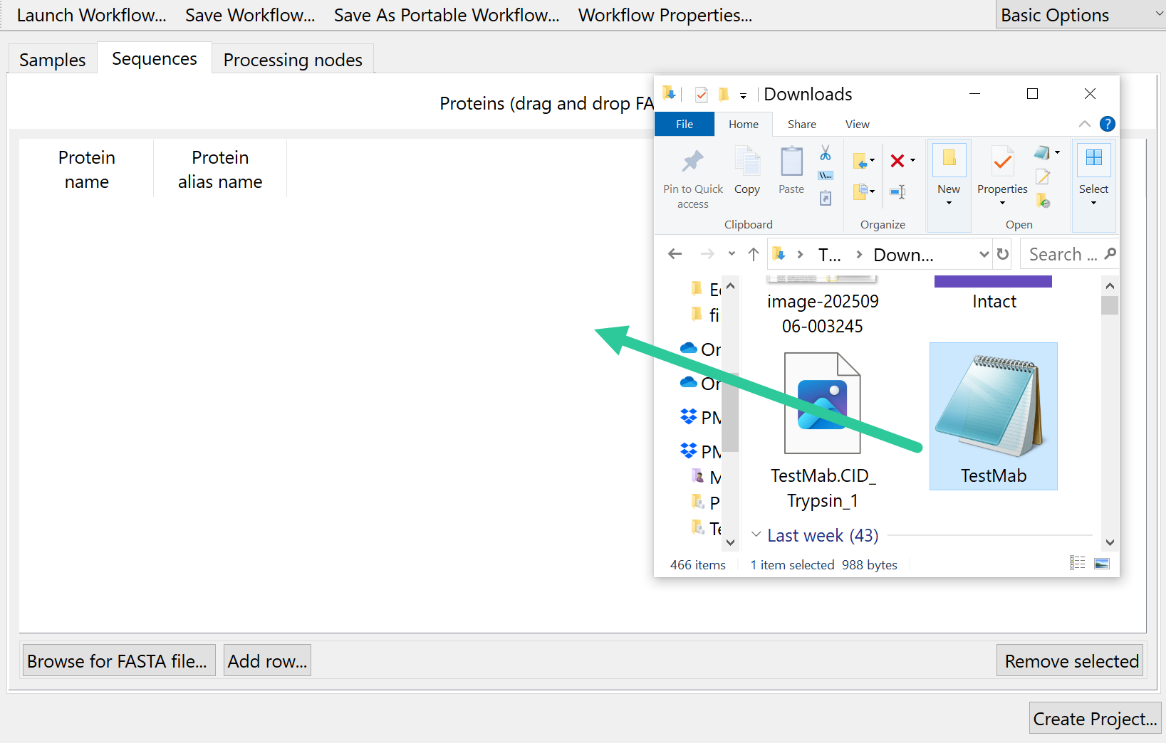The width and height of the screenshot is (1166, 743).
Task: Expand the Properties dropdown arrow
Action: 1002,203
